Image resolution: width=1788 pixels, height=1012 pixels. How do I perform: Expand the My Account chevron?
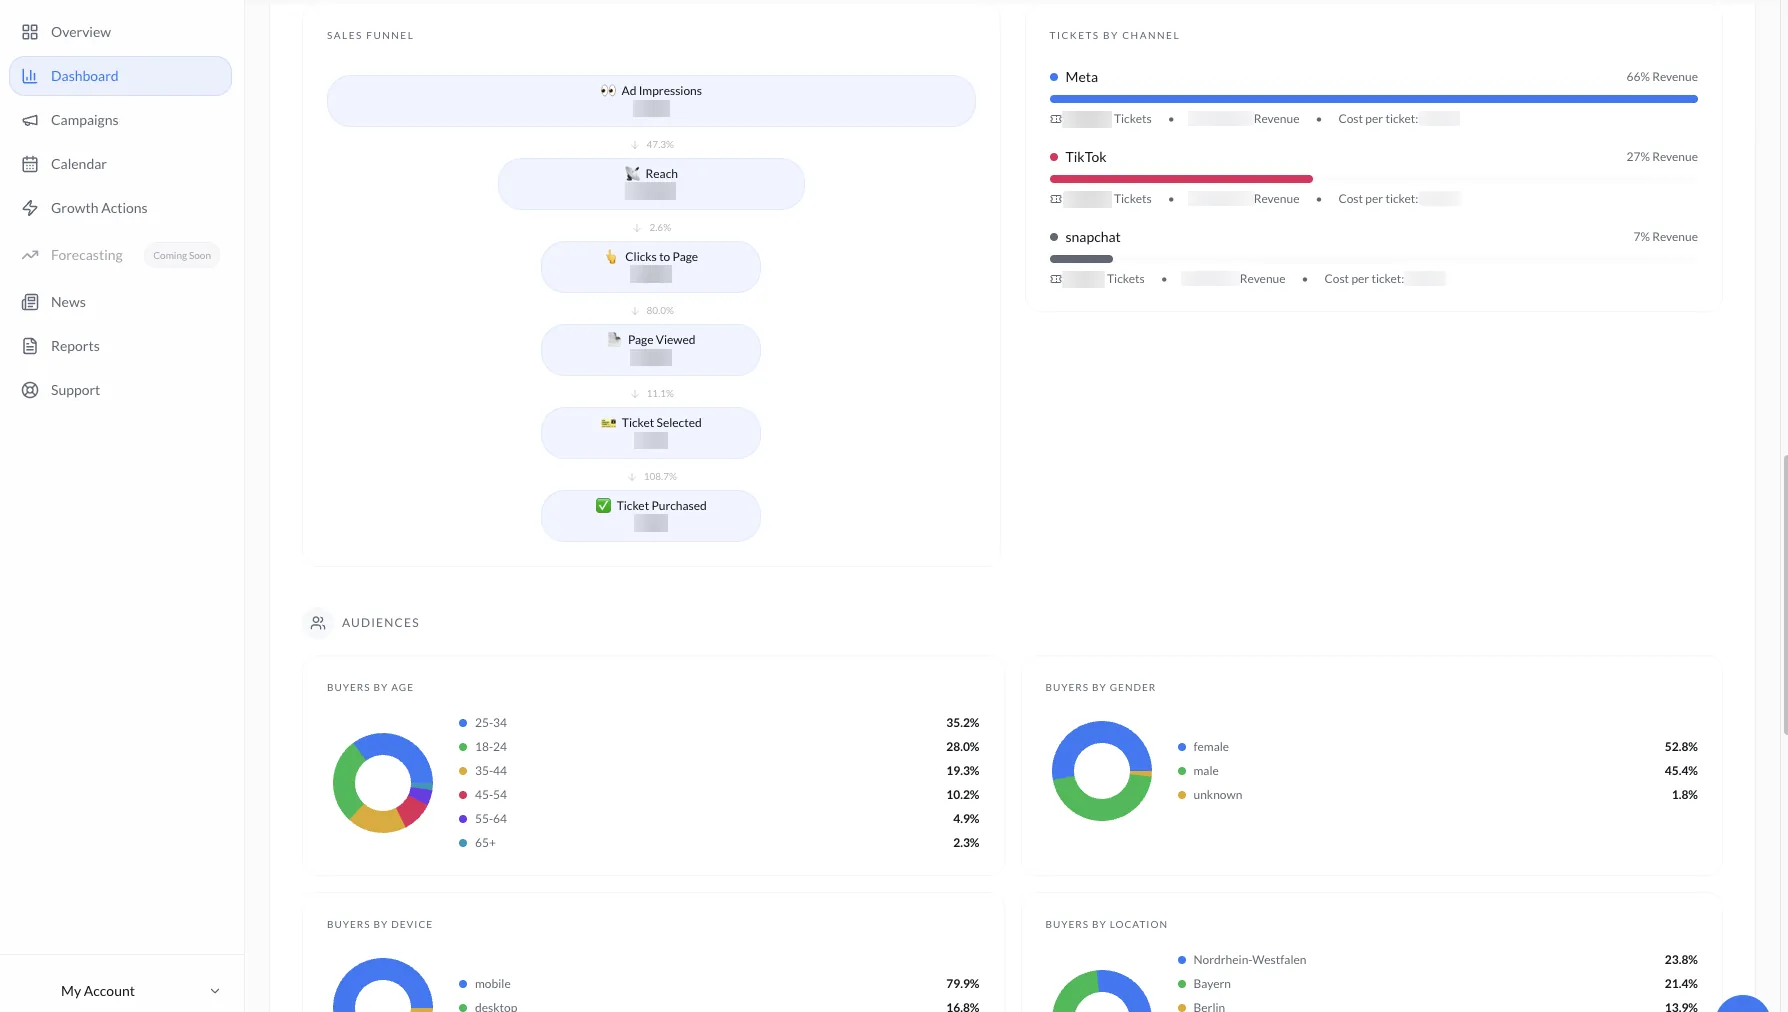215,991
